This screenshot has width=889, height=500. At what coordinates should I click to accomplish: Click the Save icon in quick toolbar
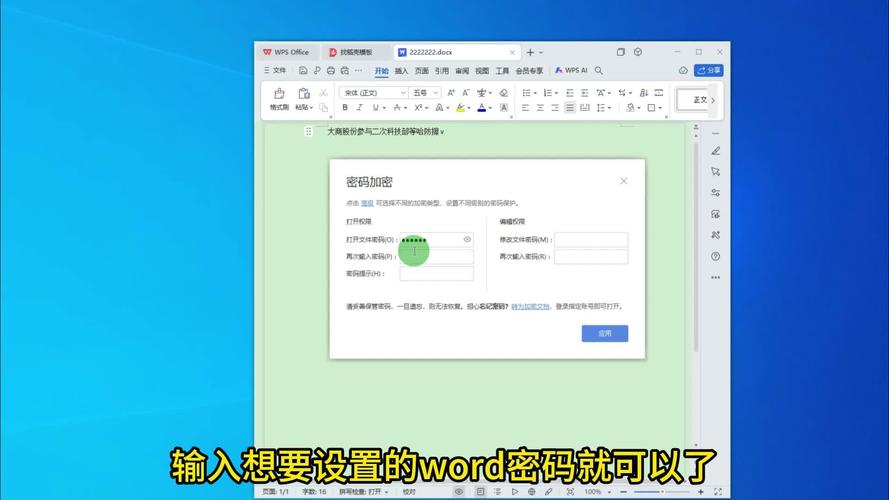303,70
